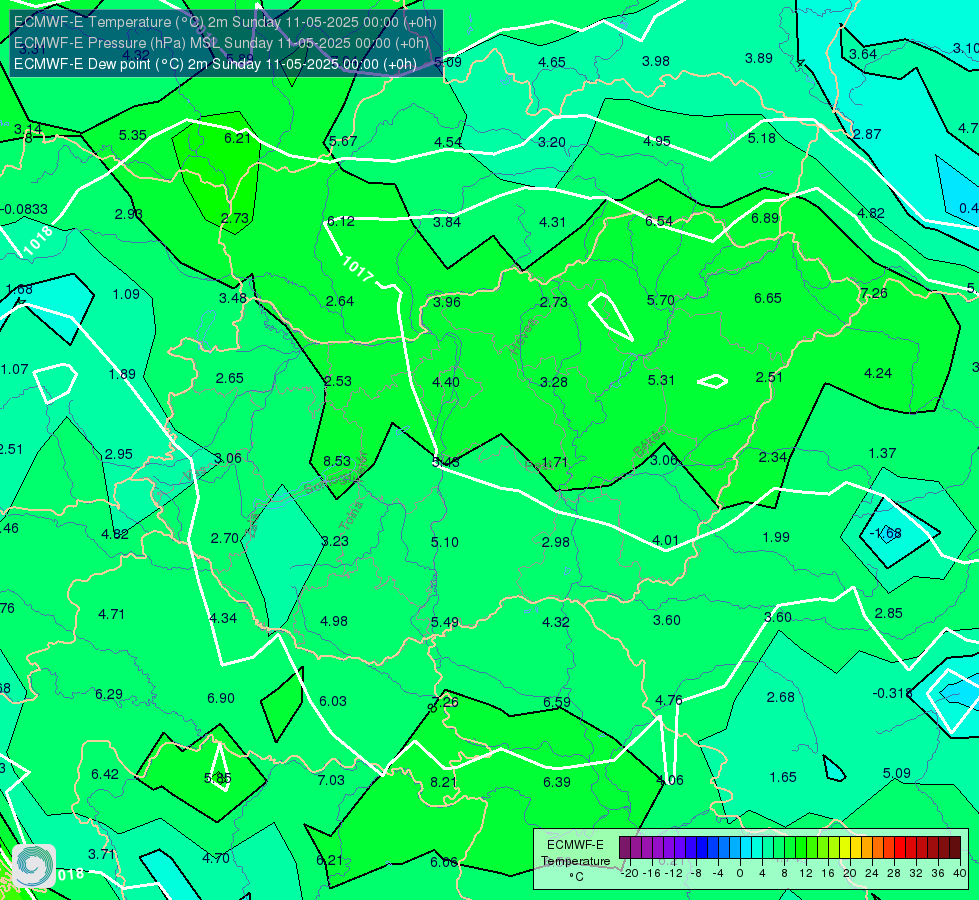Select the ECMWF-E Temperature 2m layer title
This screenshot has height=900, width=979.
[x=225, y=22]
